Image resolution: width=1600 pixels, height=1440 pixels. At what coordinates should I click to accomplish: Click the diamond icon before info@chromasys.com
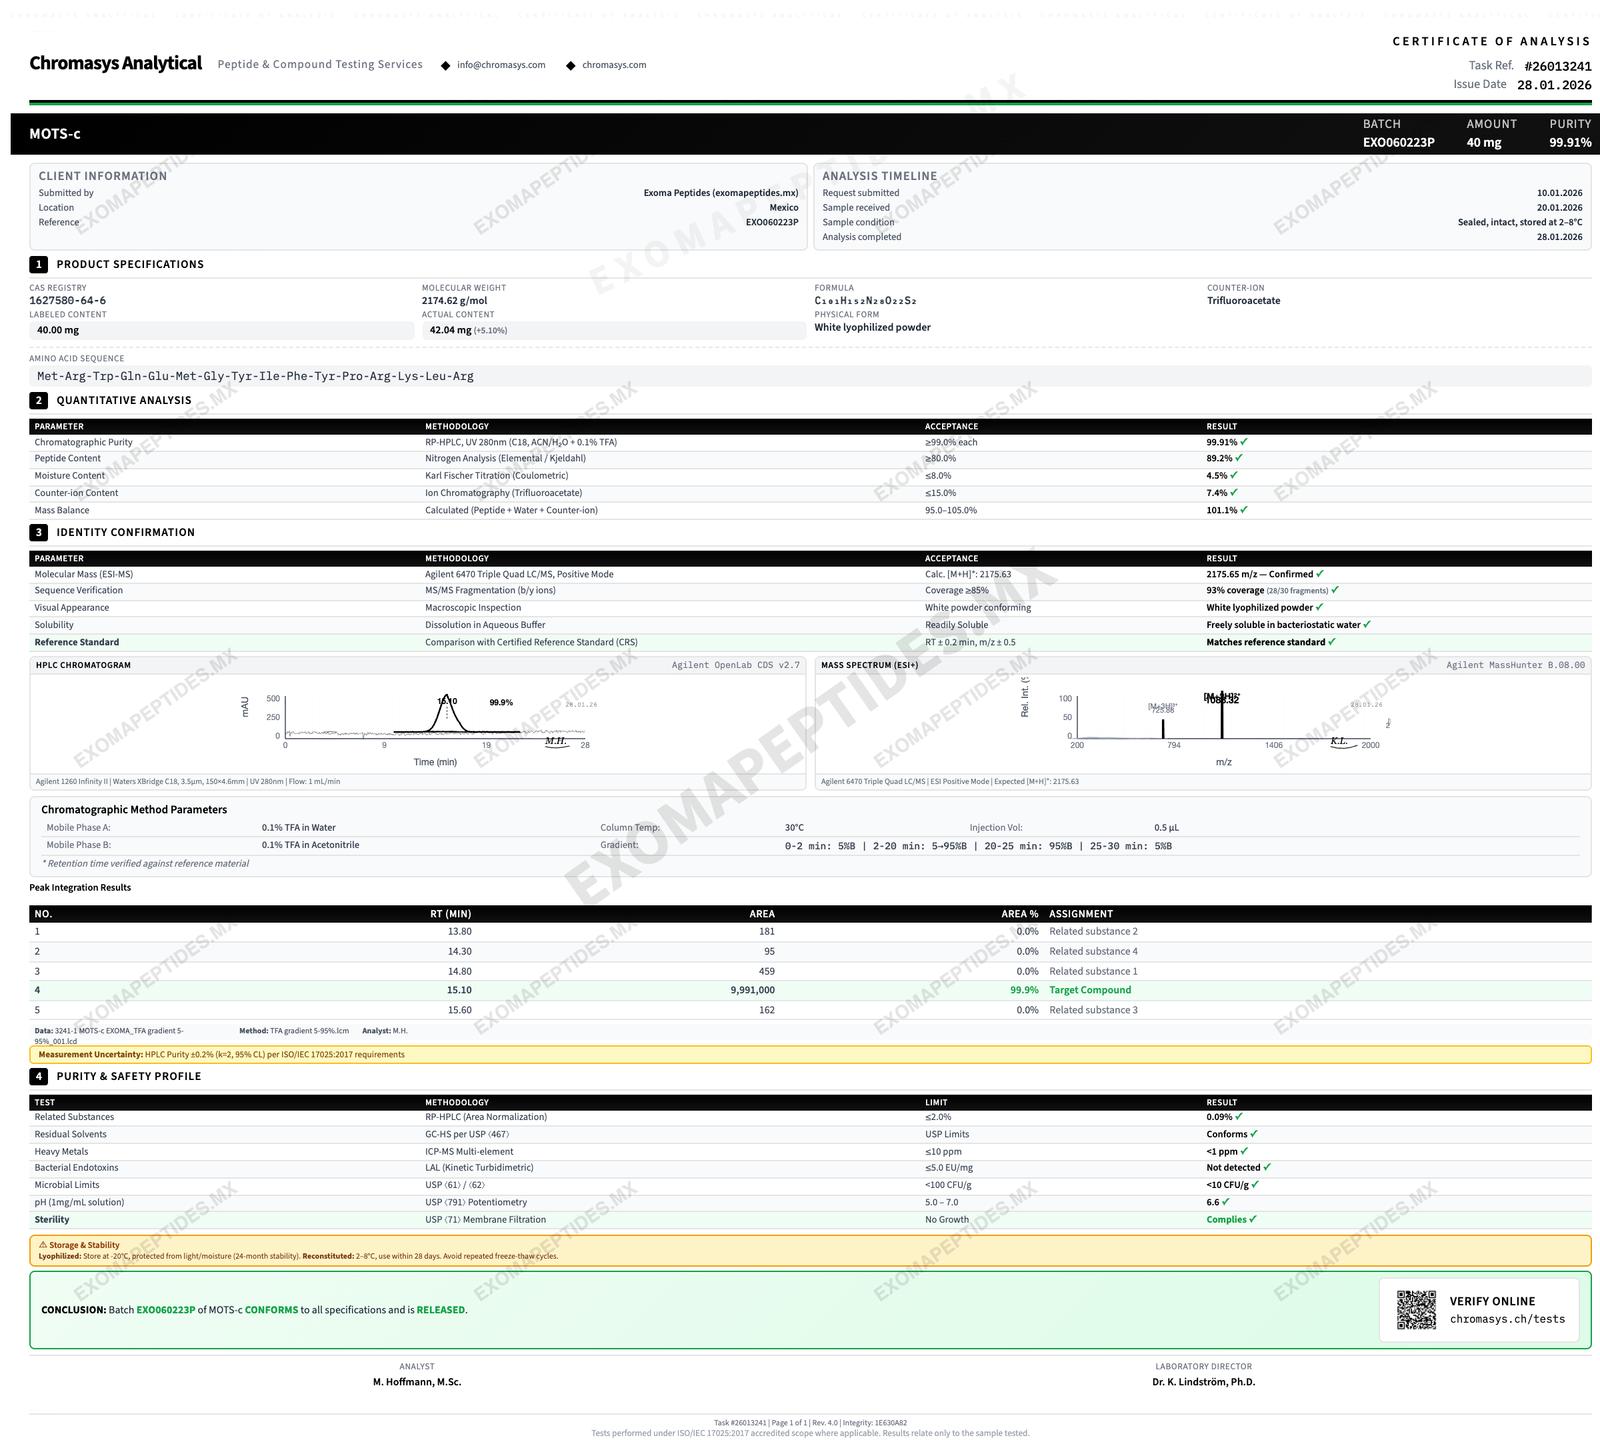[x=445, y=66]
